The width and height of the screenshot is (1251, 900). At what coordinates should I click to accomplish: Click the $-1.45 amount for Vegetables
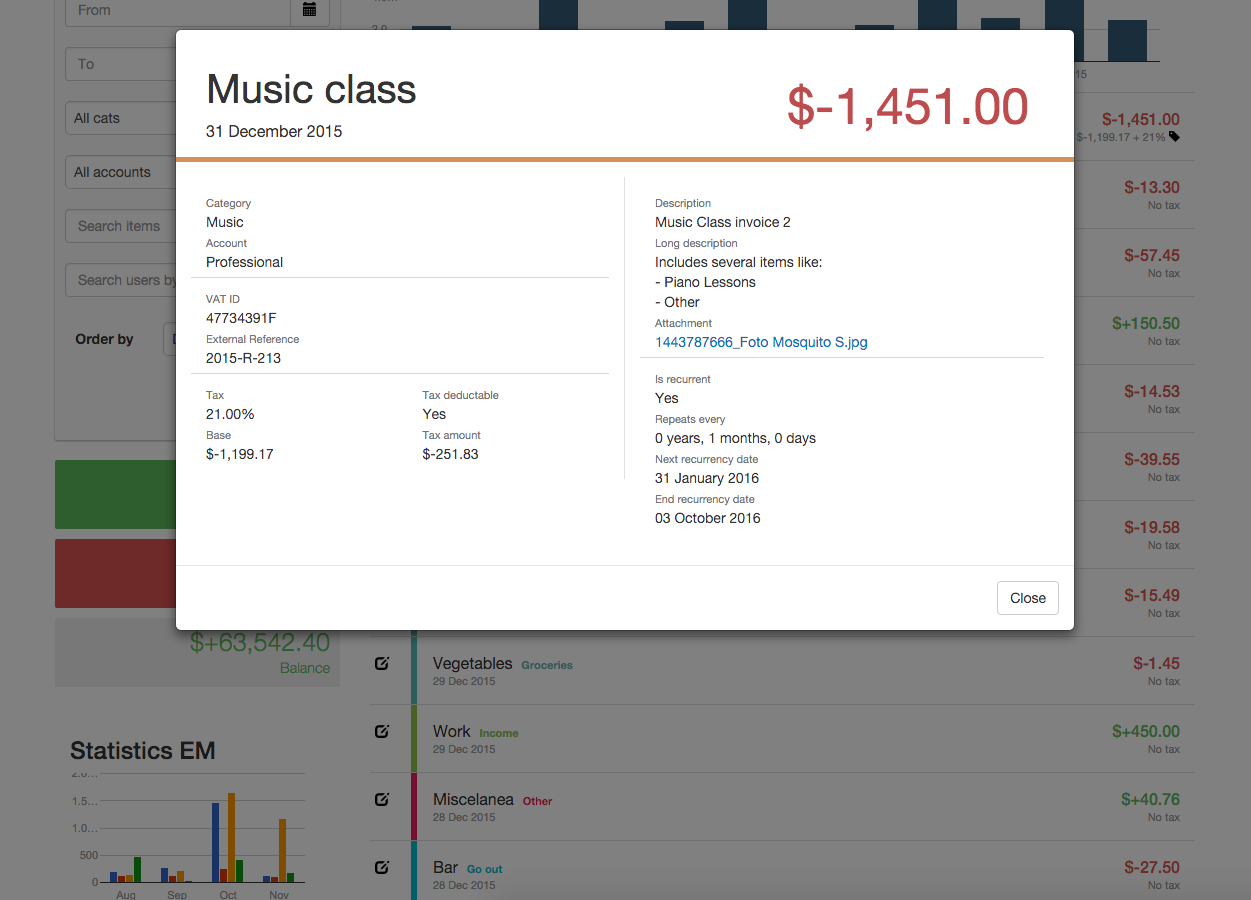click(1156, 663)
